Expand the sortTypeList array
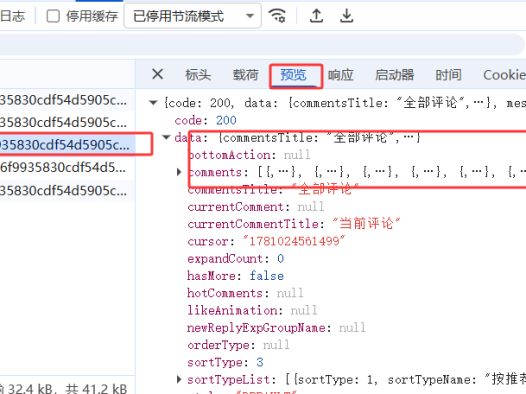The image size is (526, 394). pos(179,379)
